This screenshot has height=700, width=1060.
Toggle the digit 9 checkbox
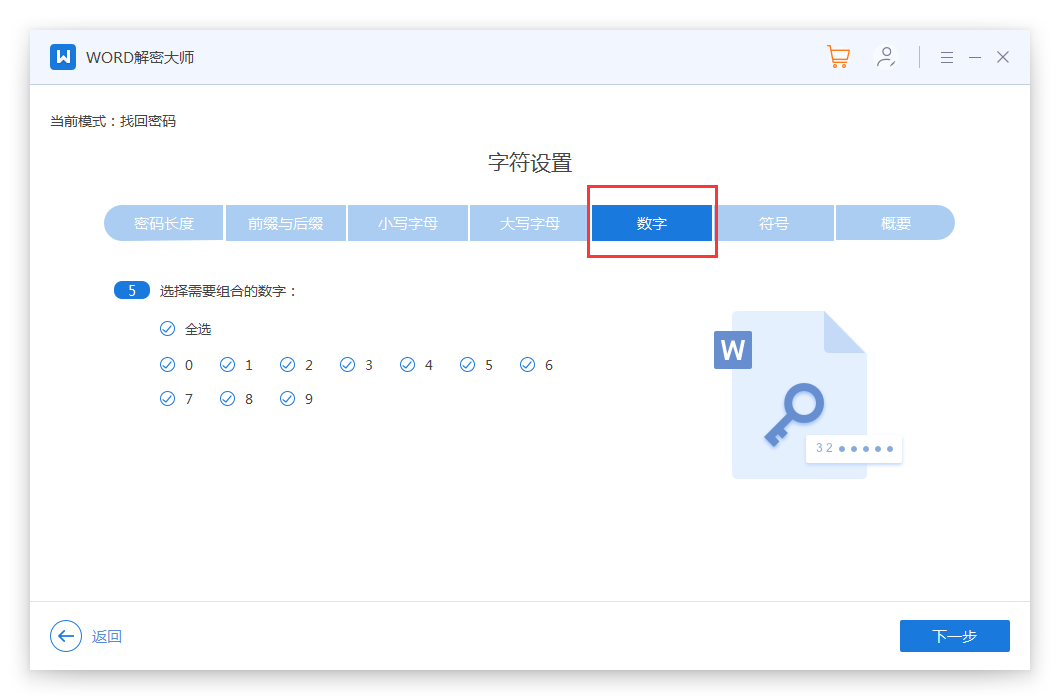click(288, 399)
